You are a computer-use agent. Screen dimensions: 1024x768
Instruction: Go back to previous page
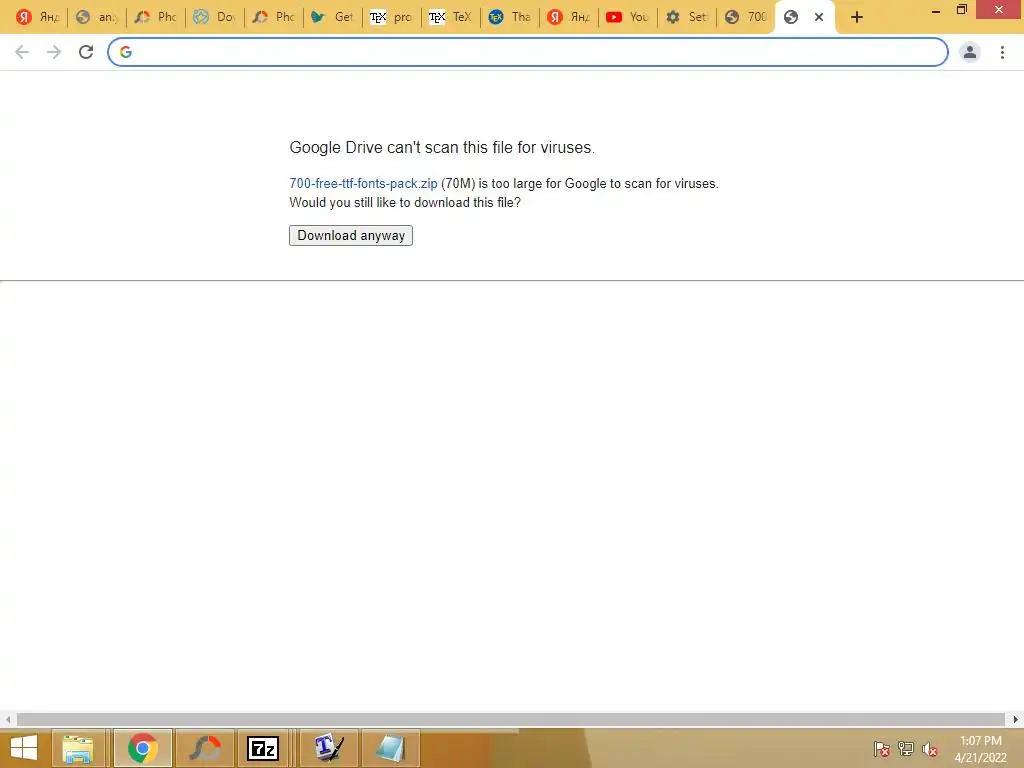22,52
